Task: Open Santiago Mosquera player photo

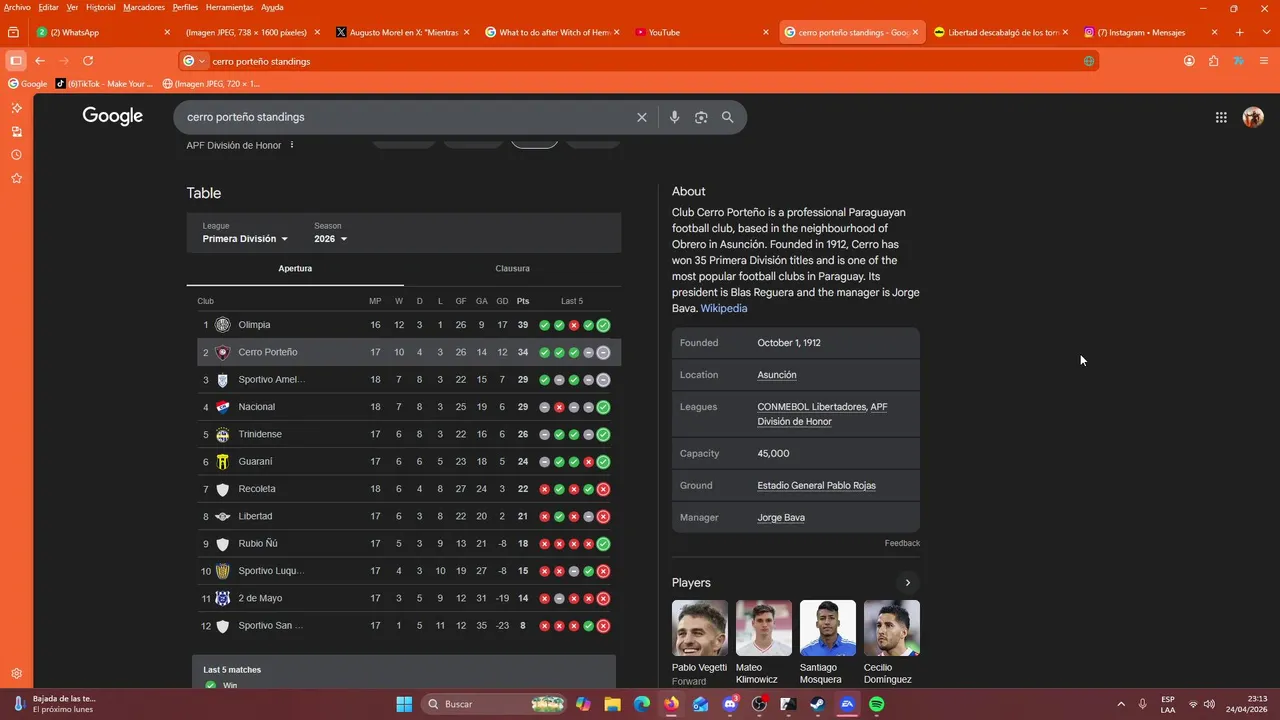Action: [828, 628]
